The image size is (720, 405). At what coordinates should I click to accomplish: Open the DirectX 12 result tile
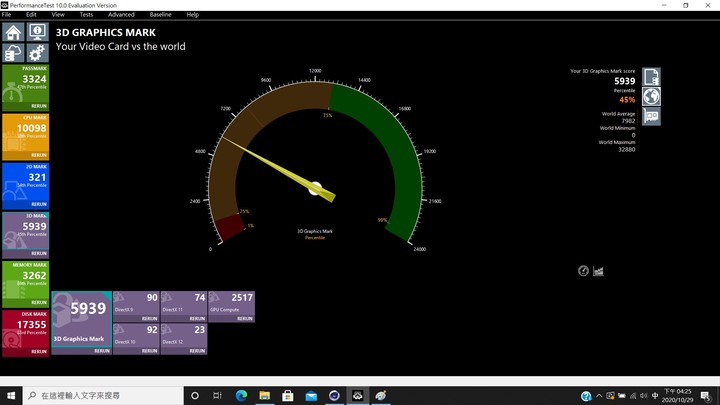184,339
